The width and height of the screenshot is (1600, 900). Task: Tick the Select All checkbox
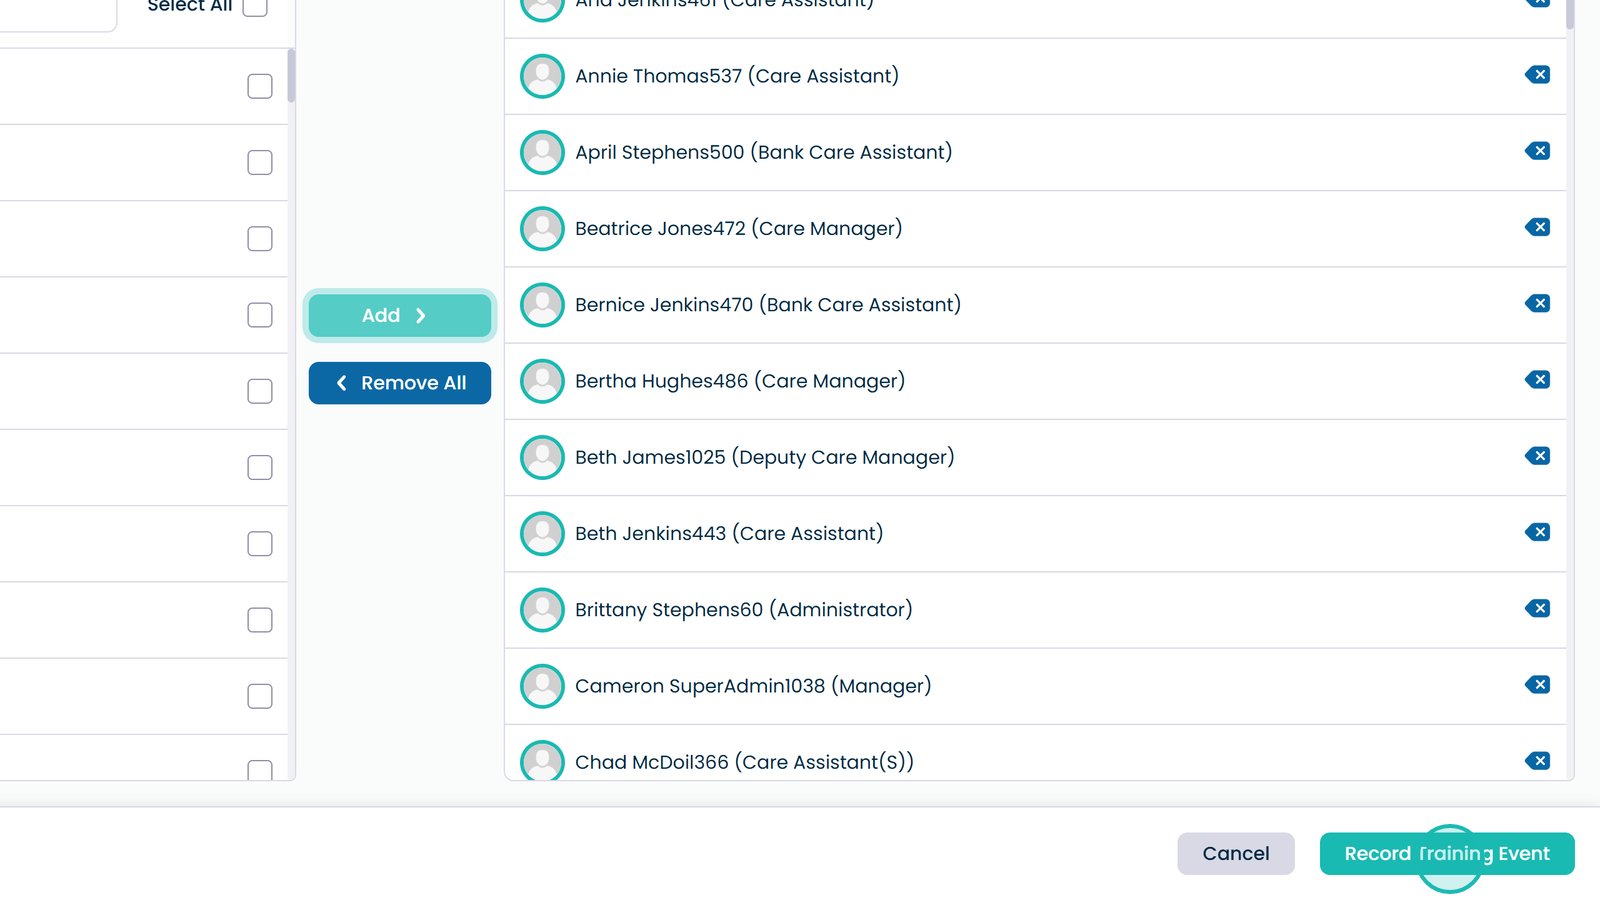click(256, 7)
